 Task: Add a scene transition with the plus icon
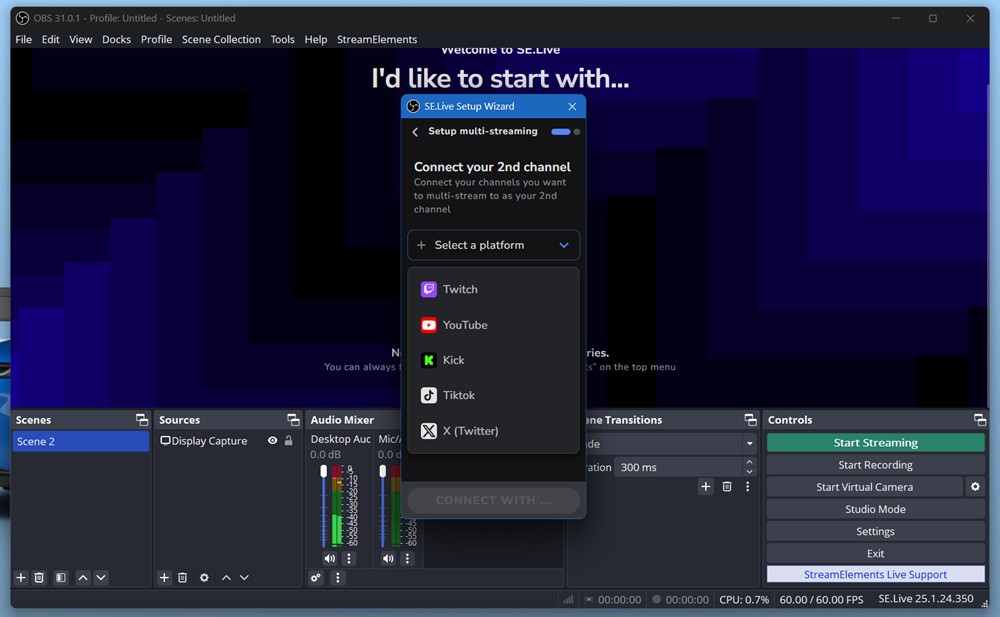point(706,486)
